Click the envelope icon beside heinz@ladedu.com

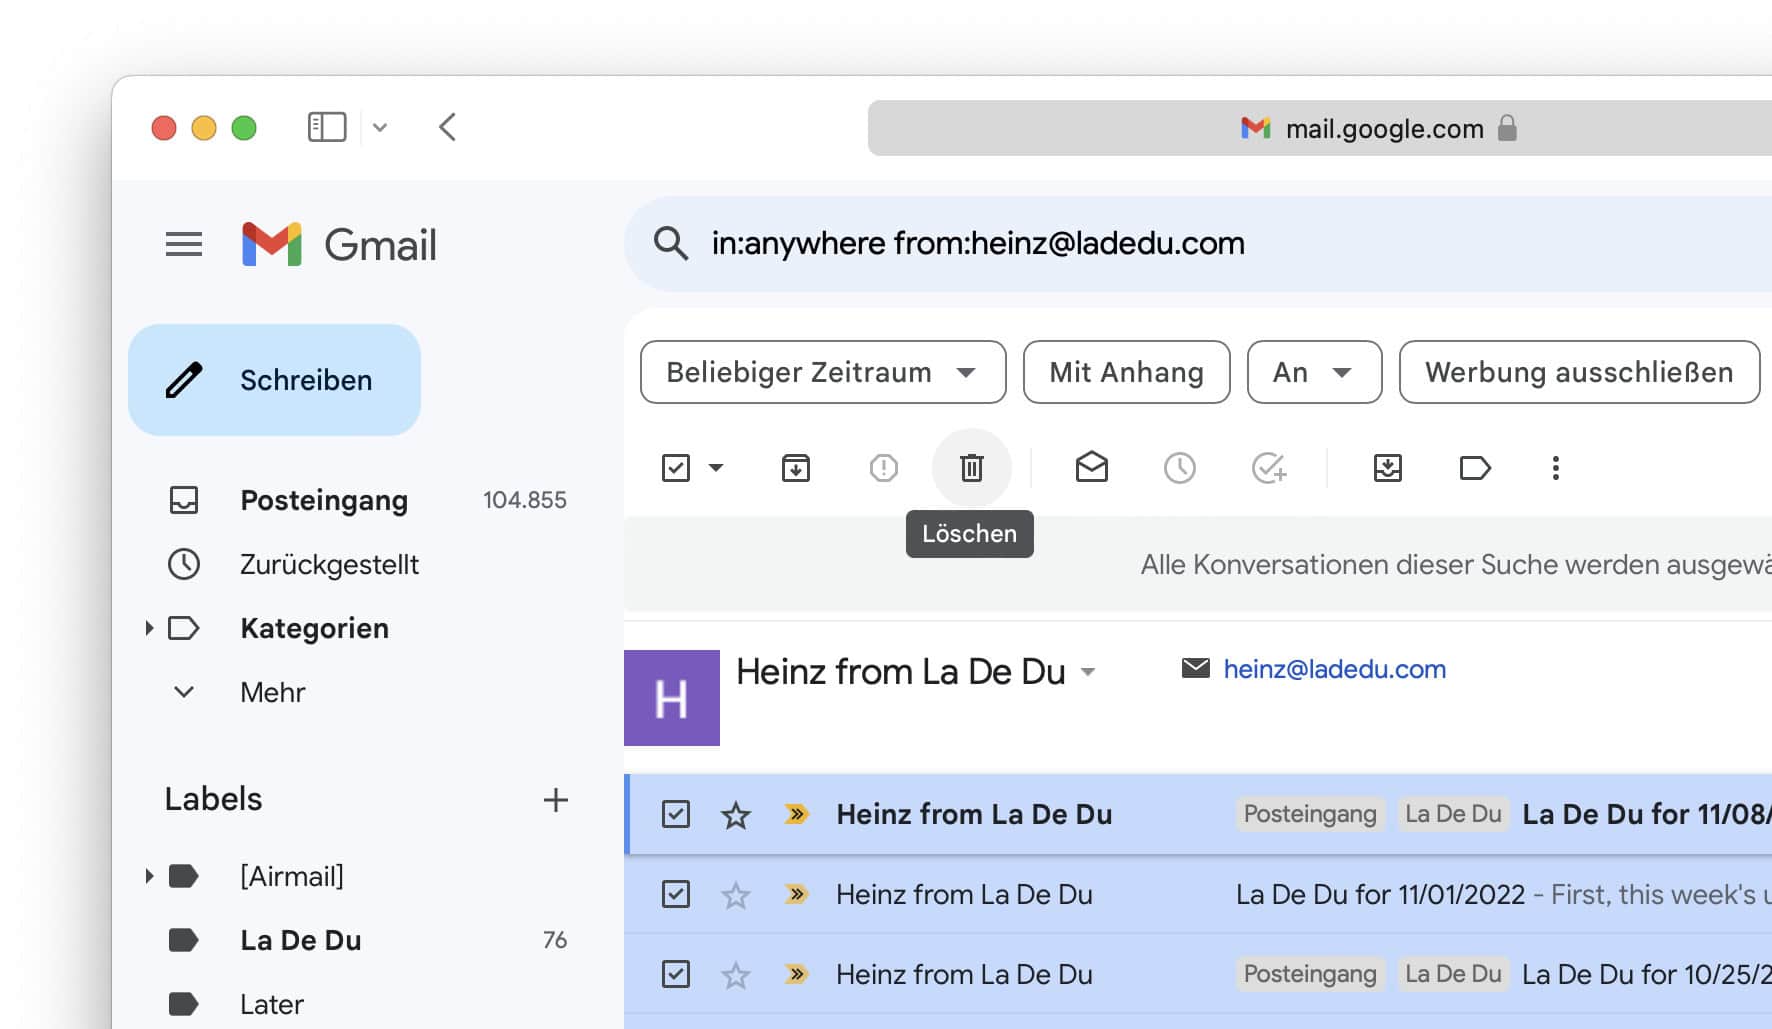click(1196, 668)
